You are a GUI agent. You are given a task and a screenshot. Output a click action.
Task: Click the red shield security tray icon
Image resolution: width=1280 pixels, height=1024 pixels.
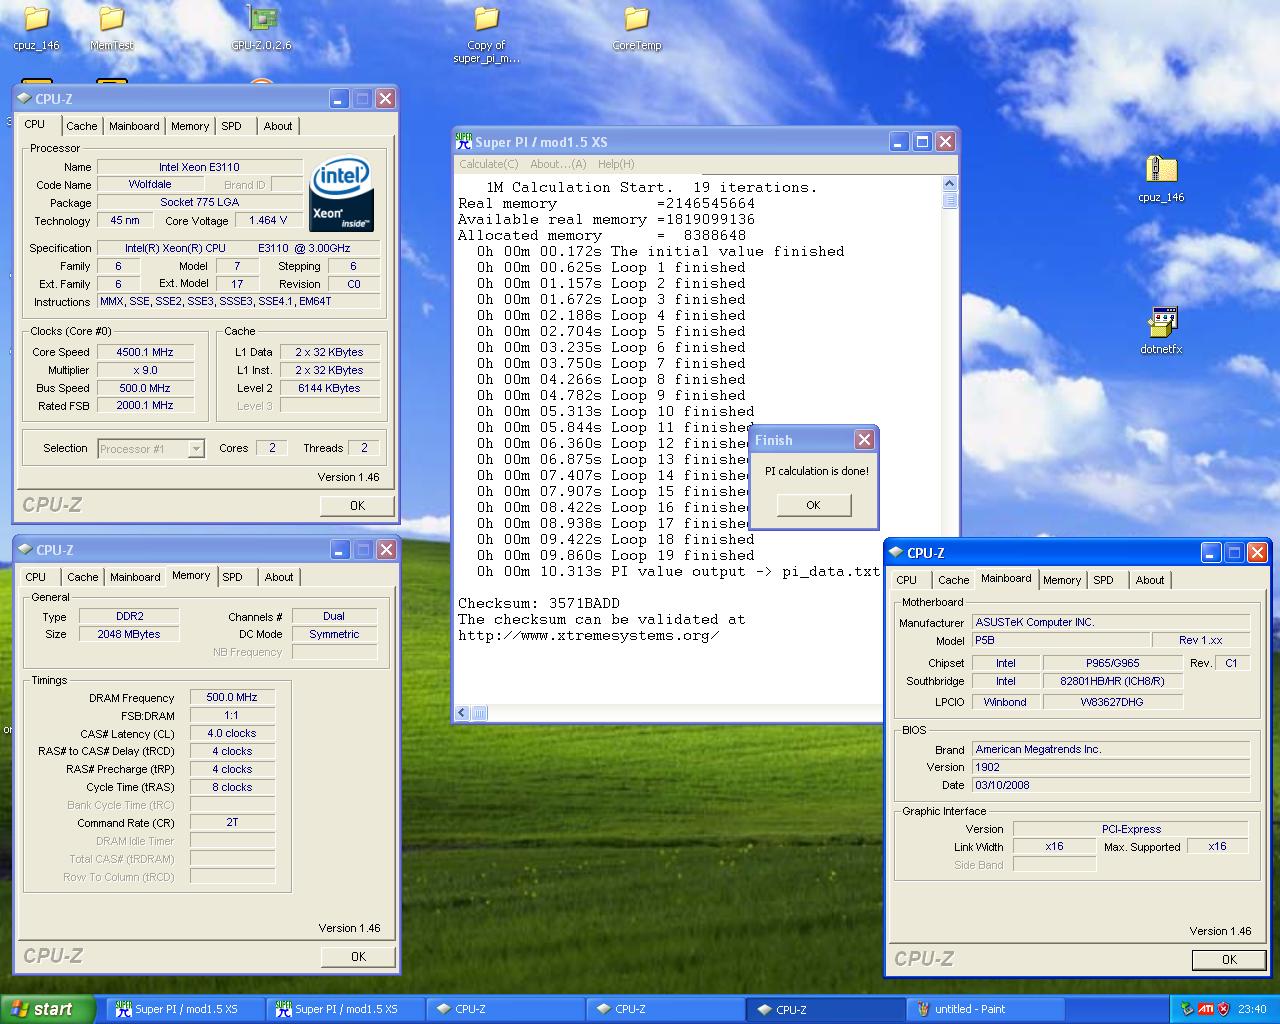coord(1224,1009)
